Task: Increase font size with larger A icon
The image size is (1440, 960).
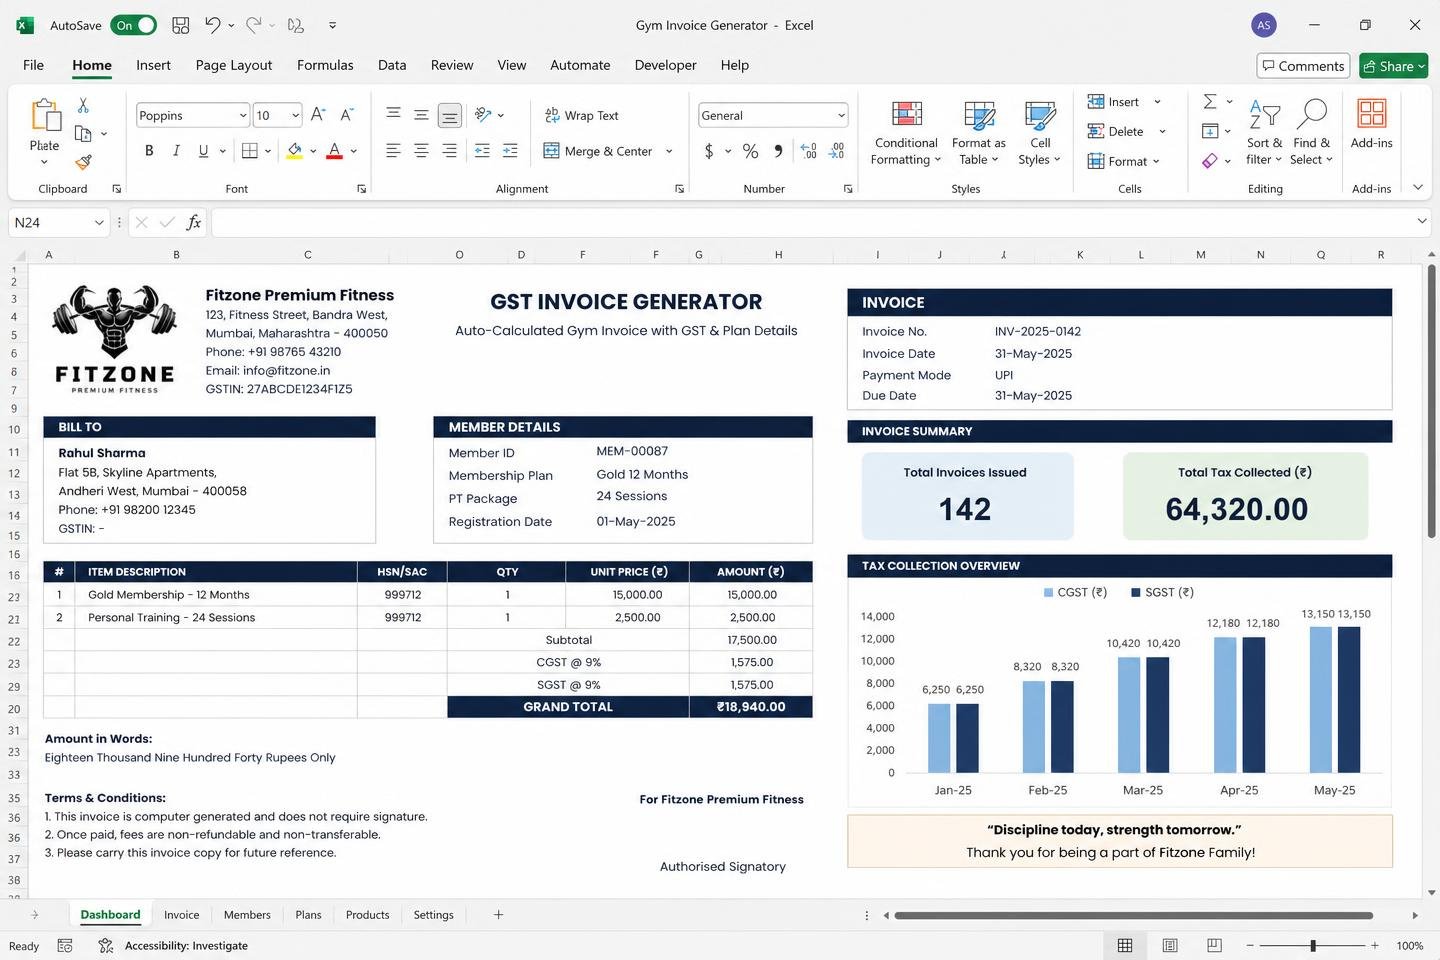Action: (317, 115)
